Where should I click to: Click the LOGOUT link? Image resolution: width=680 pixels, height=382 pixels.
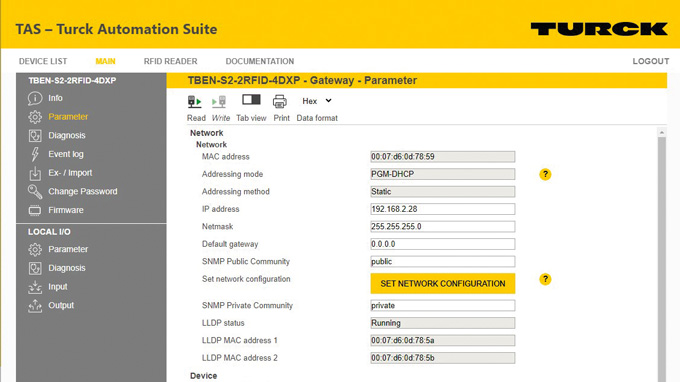[x=651, y=61]
